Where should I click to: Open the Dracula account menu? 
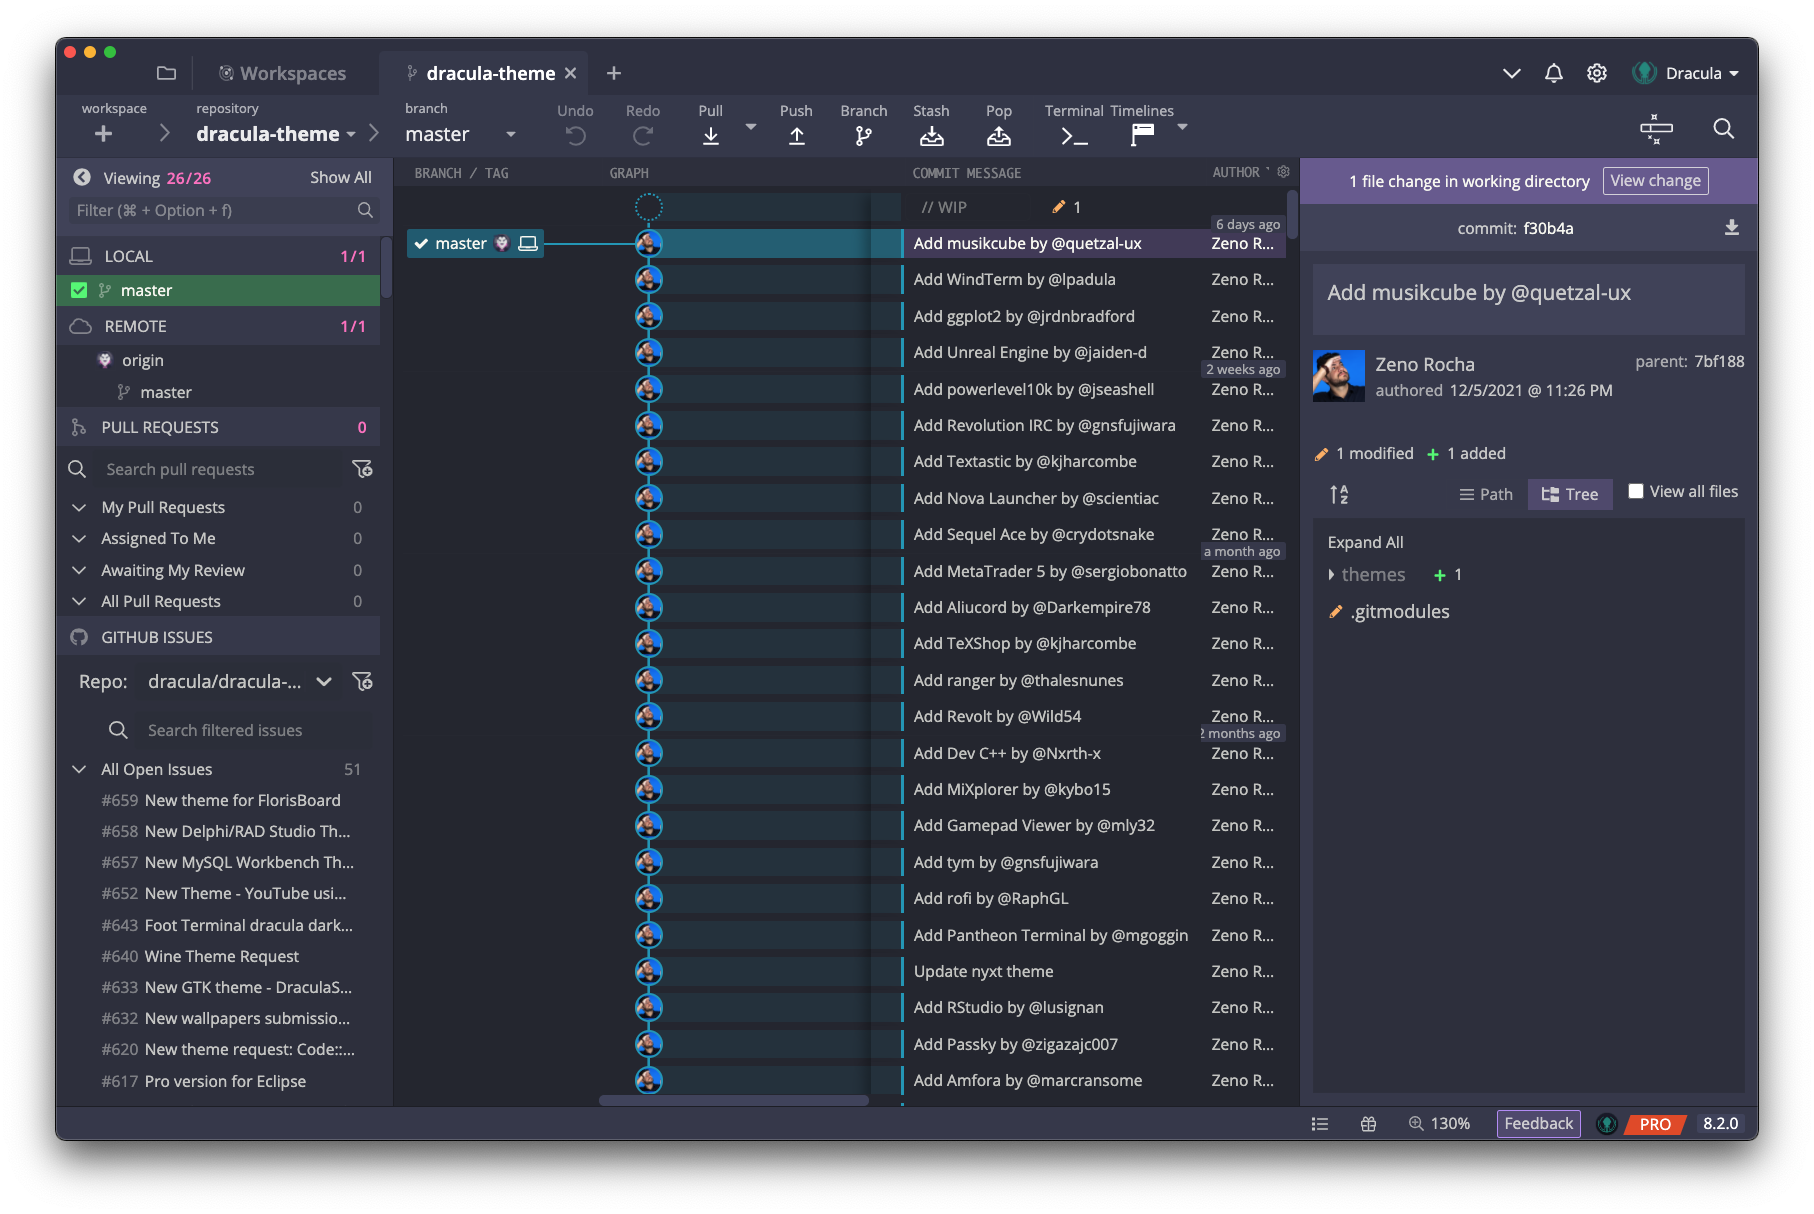point(1692,72)
